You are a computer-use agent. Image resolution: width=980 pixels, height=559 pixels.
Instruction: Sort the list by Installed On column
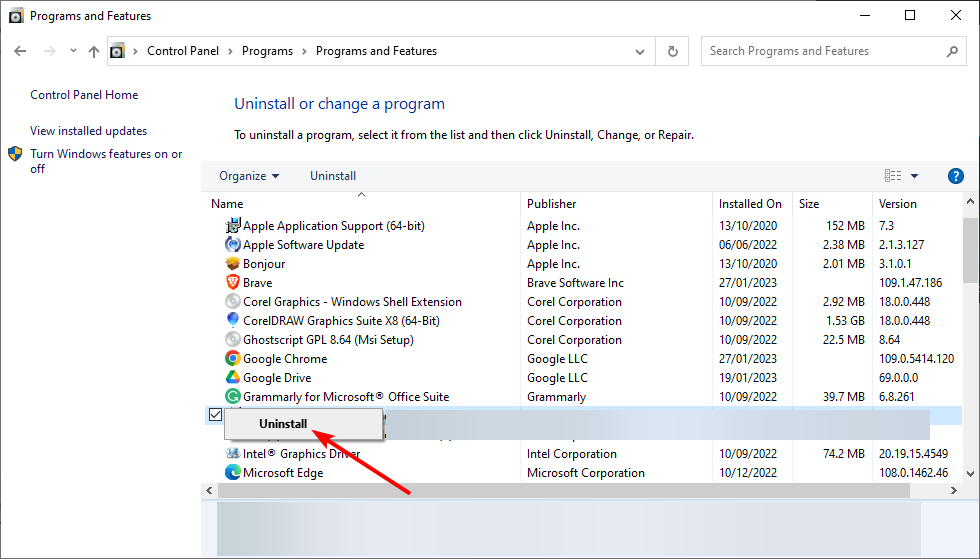point(752,204)
